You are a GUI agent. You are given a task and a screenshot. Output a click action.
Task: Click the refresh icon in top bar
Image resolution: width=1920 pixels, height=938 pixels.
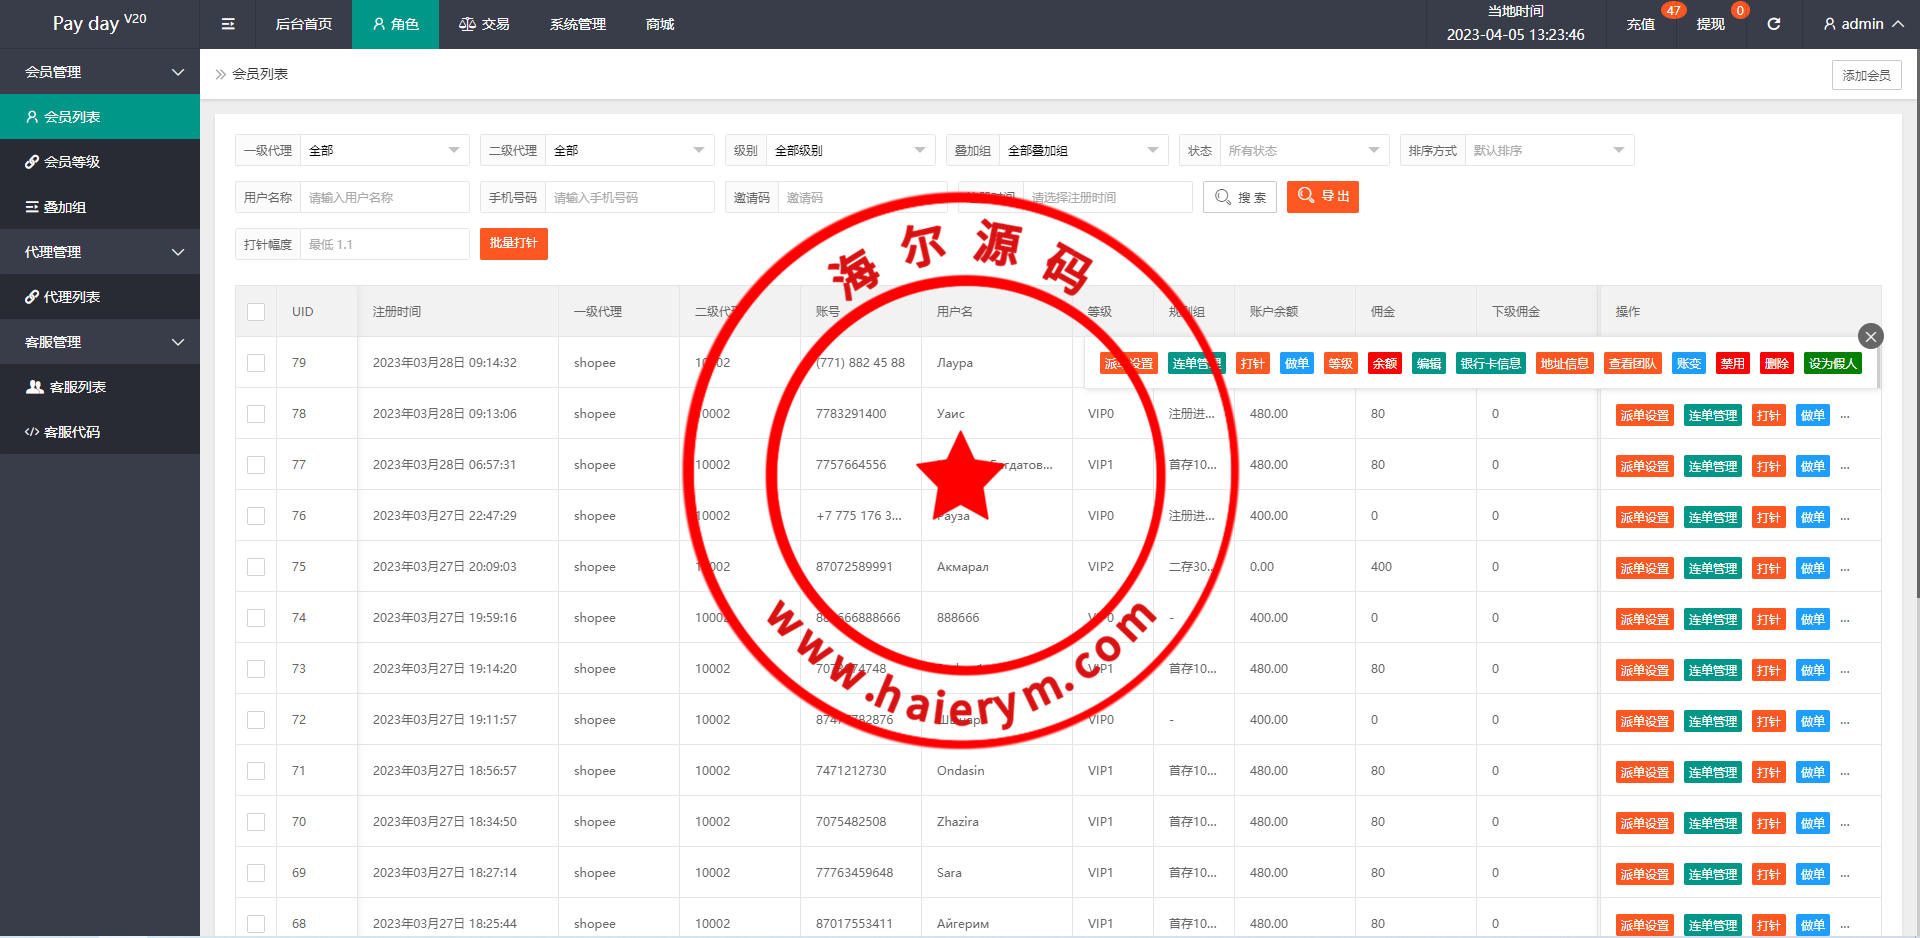point(1773,24)
